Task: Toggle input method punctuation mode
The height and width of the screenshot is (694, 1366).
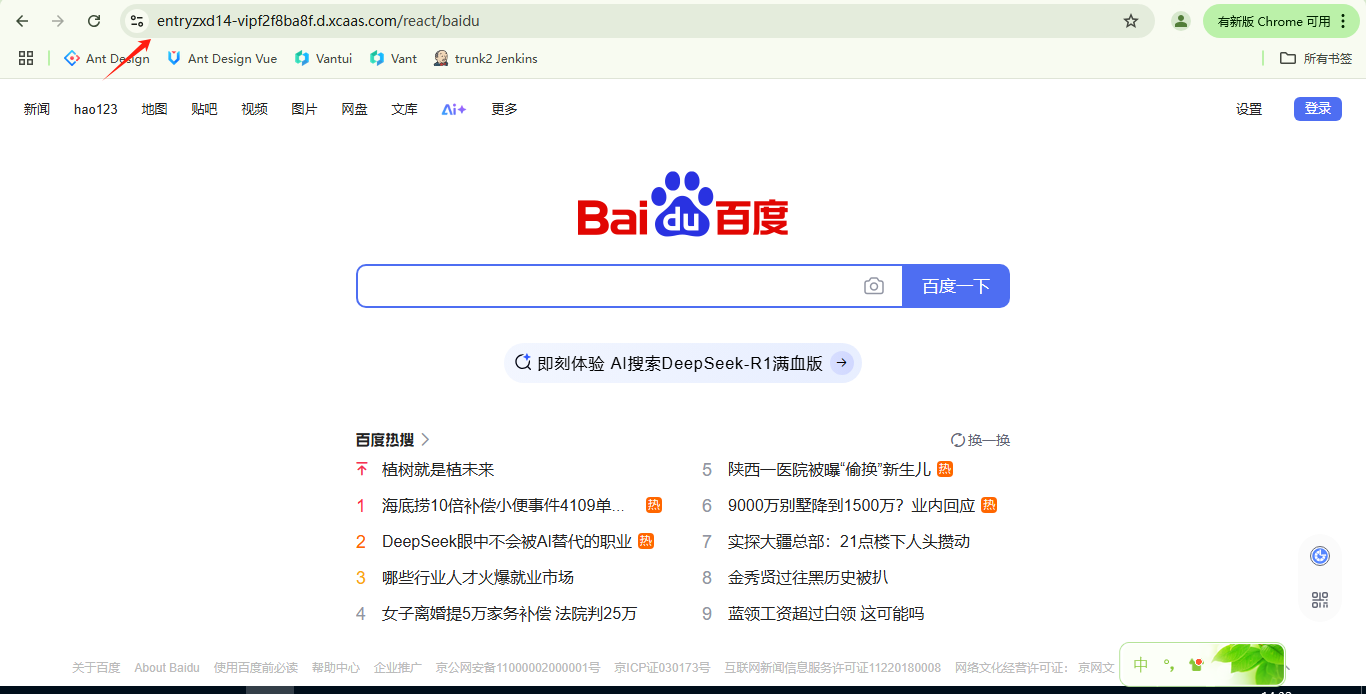Action: tap(1168, 665)
